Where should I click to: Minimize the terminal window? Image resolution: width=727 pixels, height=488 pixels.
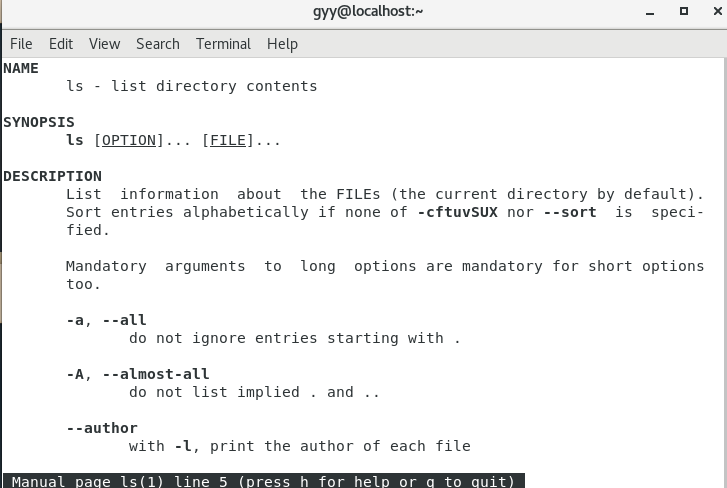pos(650,12)
